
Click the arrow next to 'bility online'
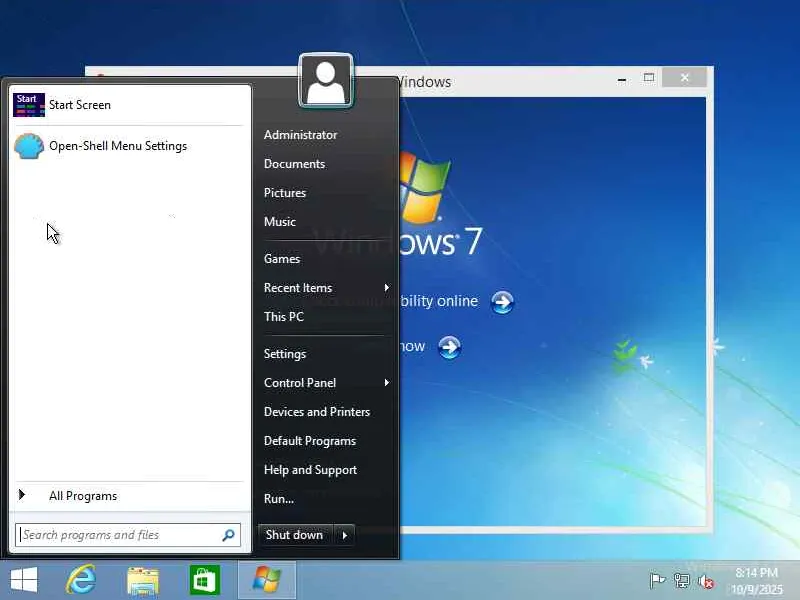coord(502,302)
